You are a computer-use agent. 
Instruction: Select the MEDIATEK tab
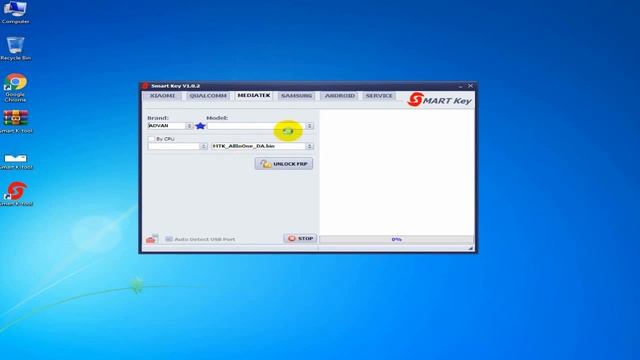pyautogui.click(x=253, y=95)
